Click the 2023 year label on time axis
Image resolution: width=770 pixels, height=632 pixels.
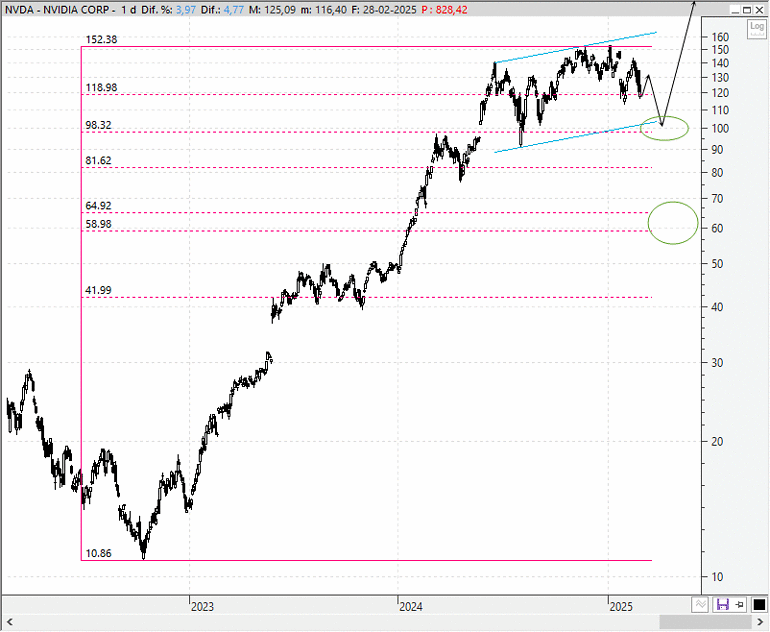point(202,607)
